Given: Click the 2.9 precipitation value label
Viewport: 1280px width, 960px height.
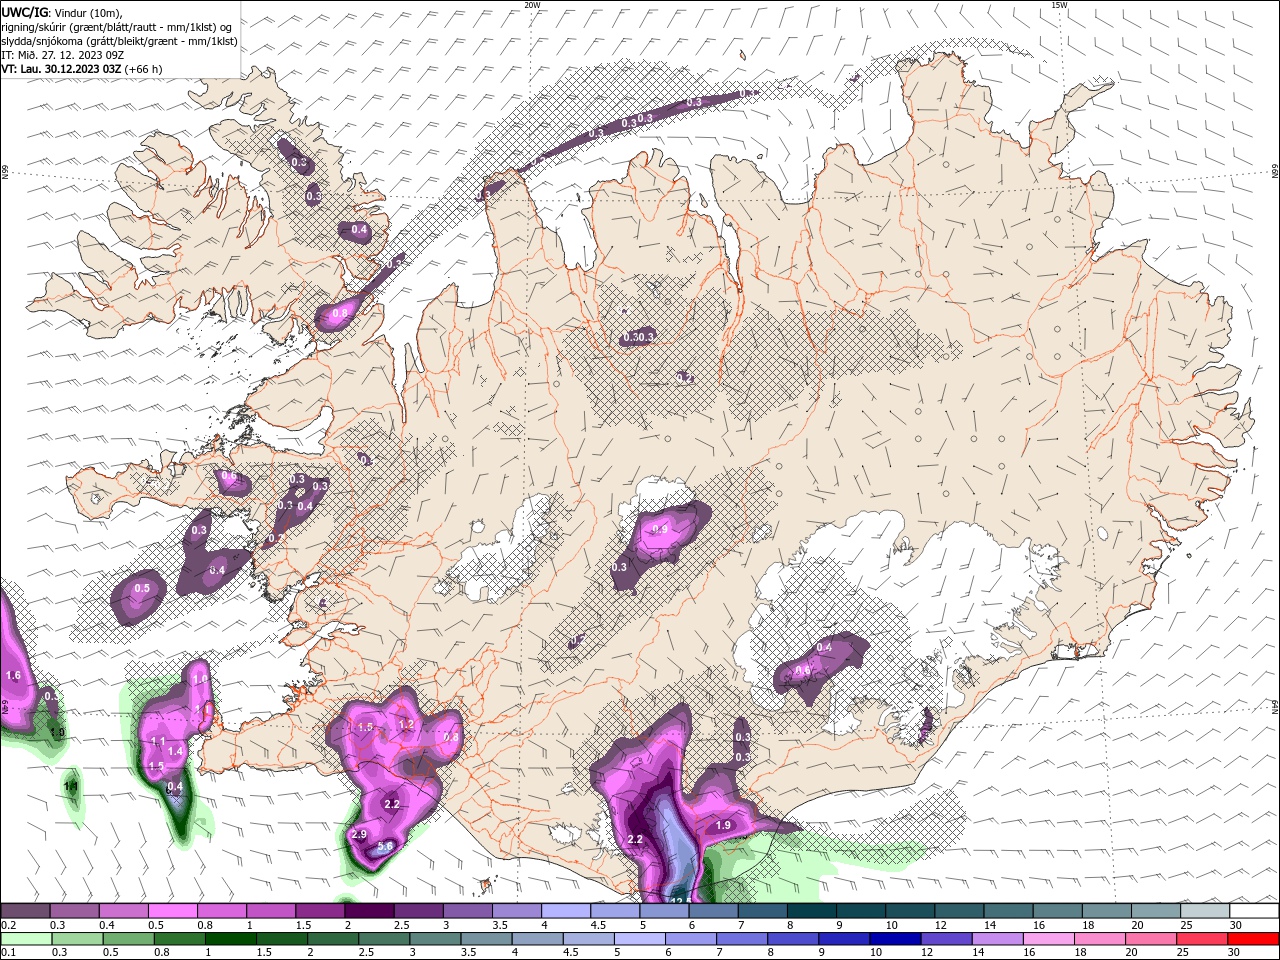Looking at the screenshot, I should (359, 834).
